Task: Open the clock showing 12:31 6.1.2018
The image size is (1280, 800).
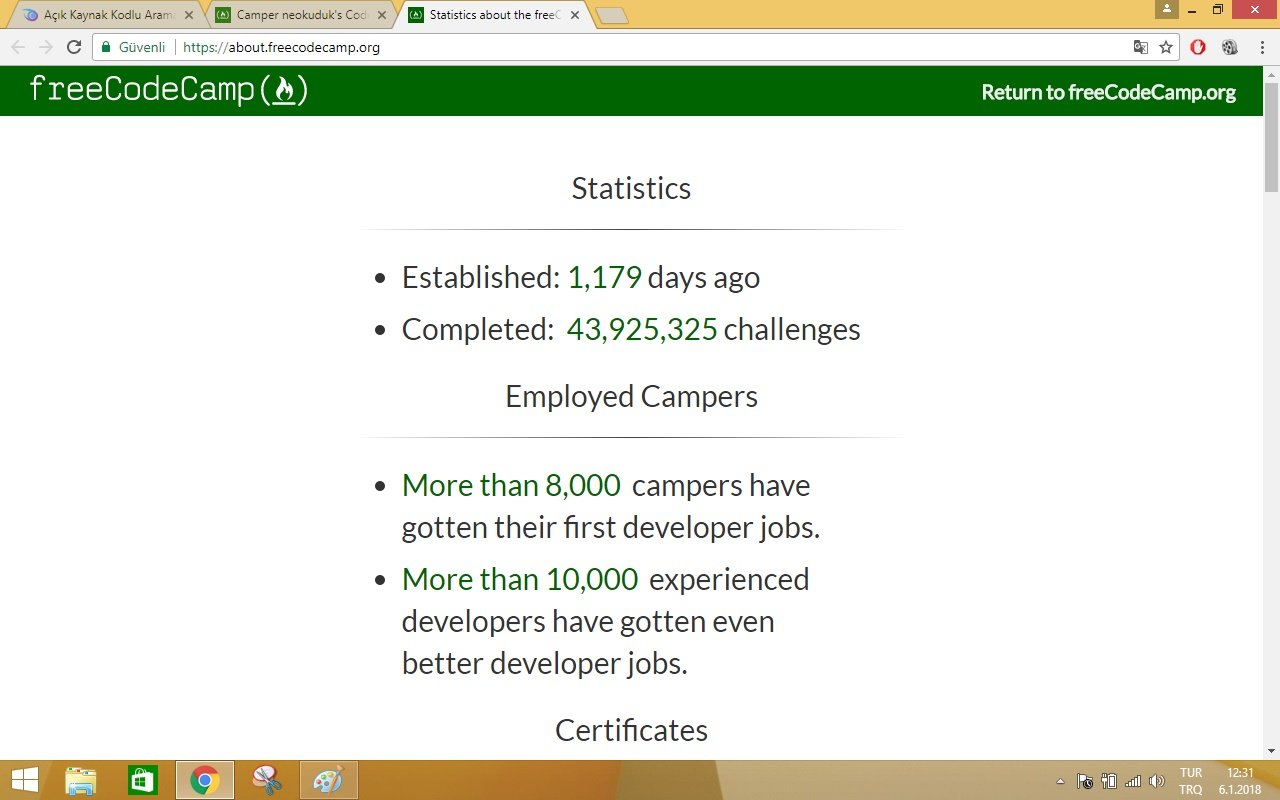Action: pyautogui.click(x=1240, y=781)
